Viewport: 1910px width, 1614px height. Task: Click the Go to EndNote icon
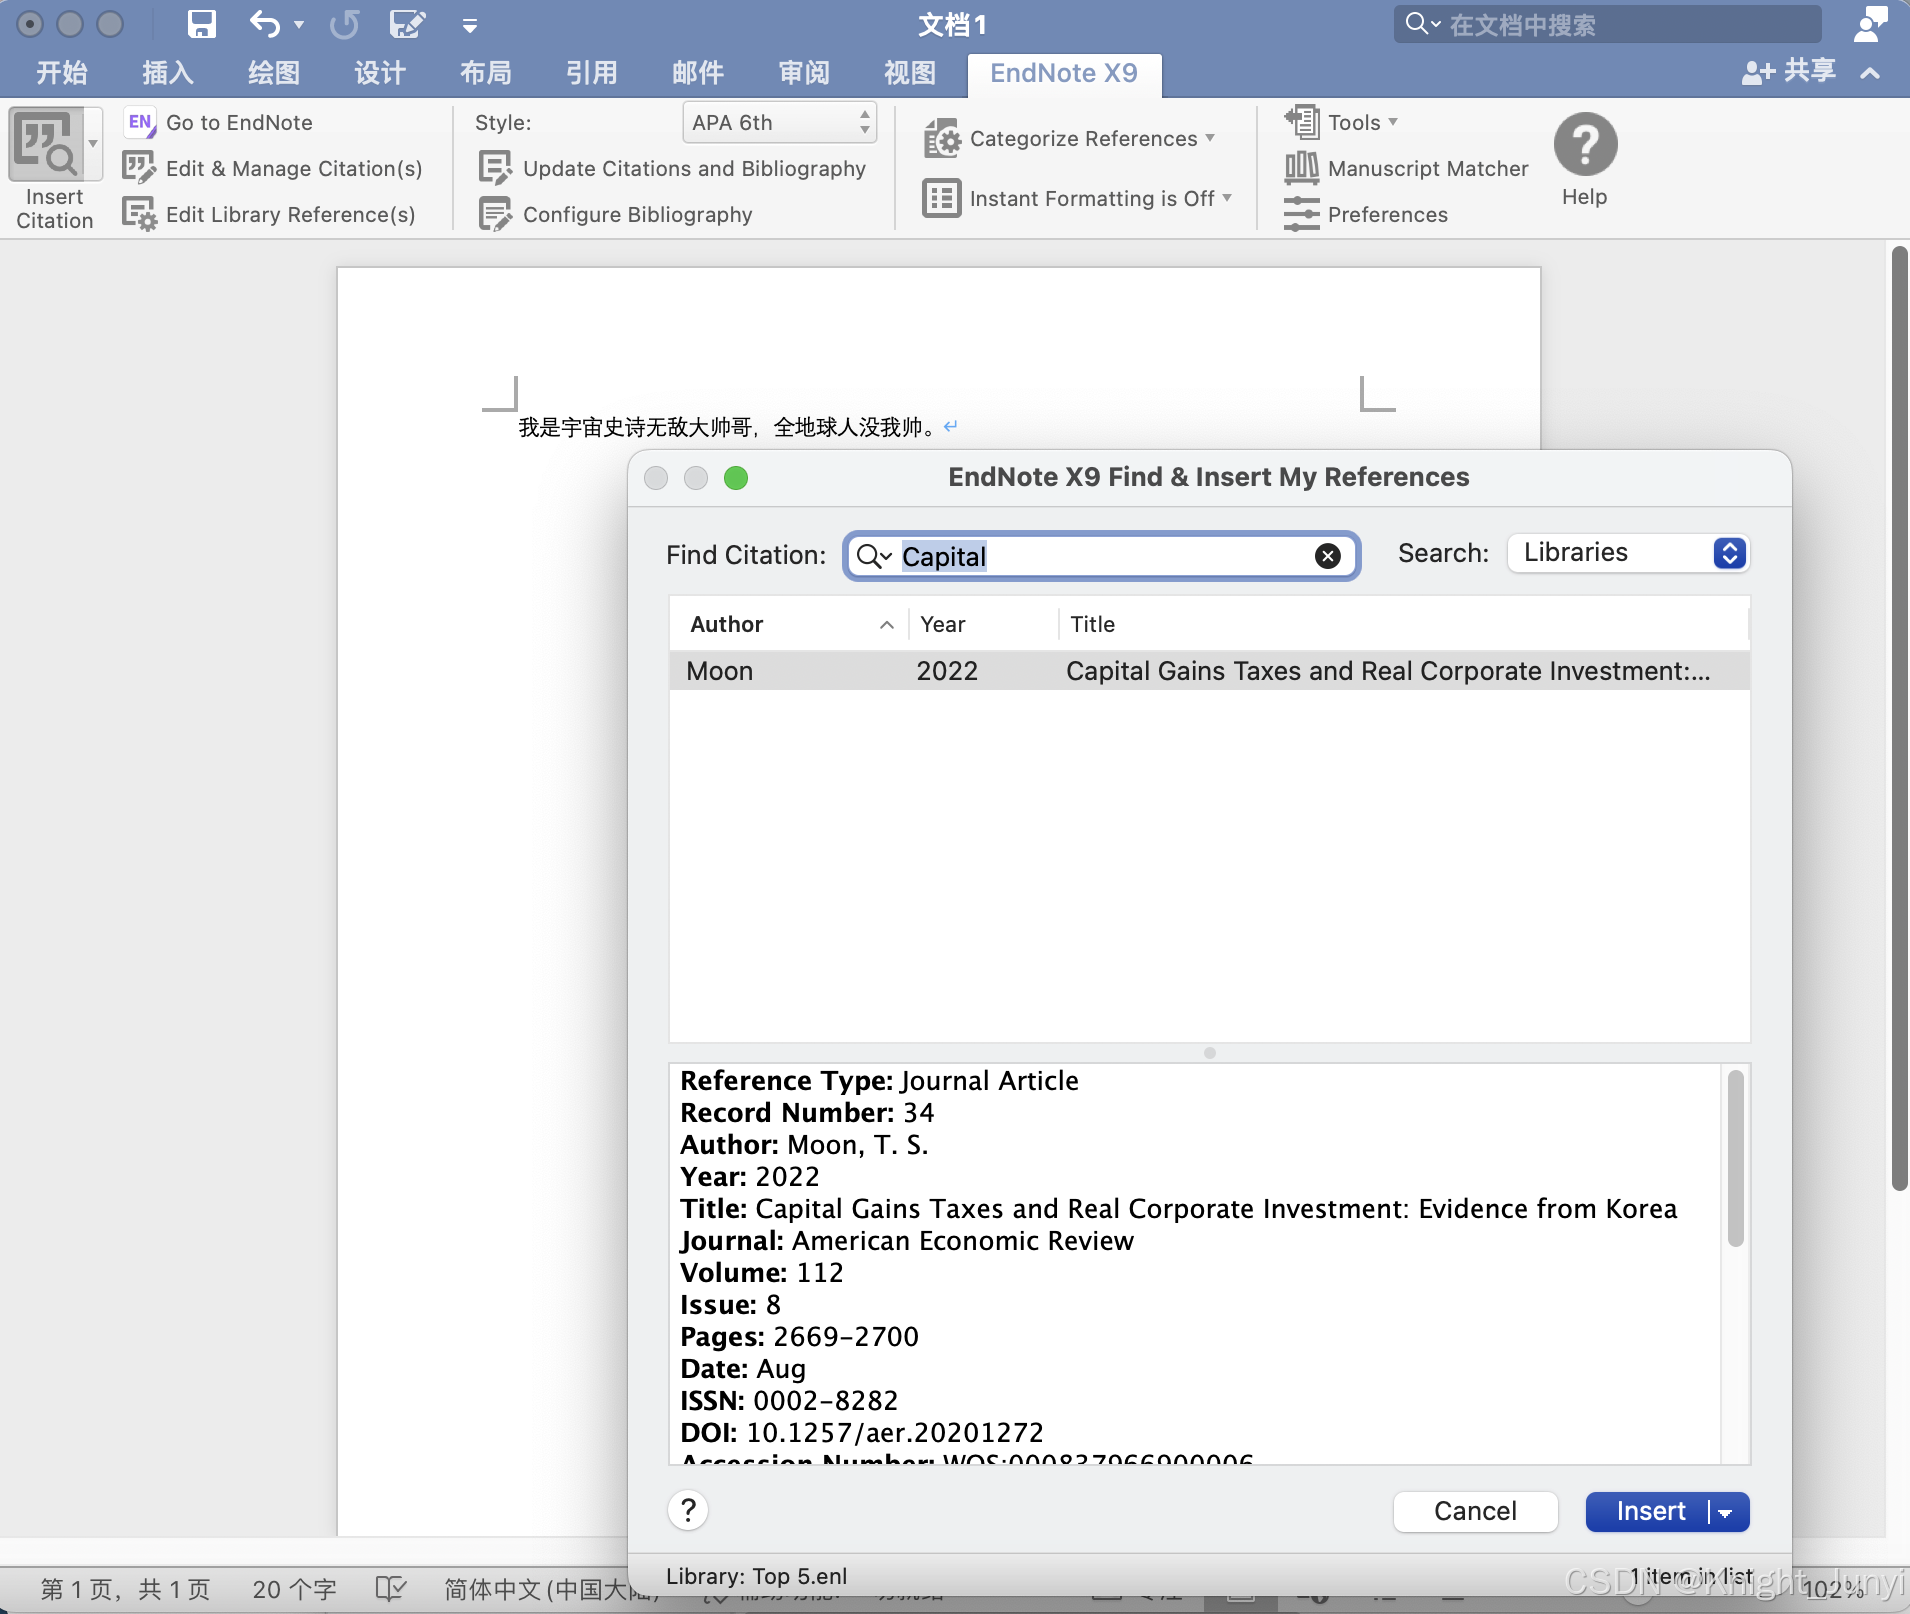[140, 123]
